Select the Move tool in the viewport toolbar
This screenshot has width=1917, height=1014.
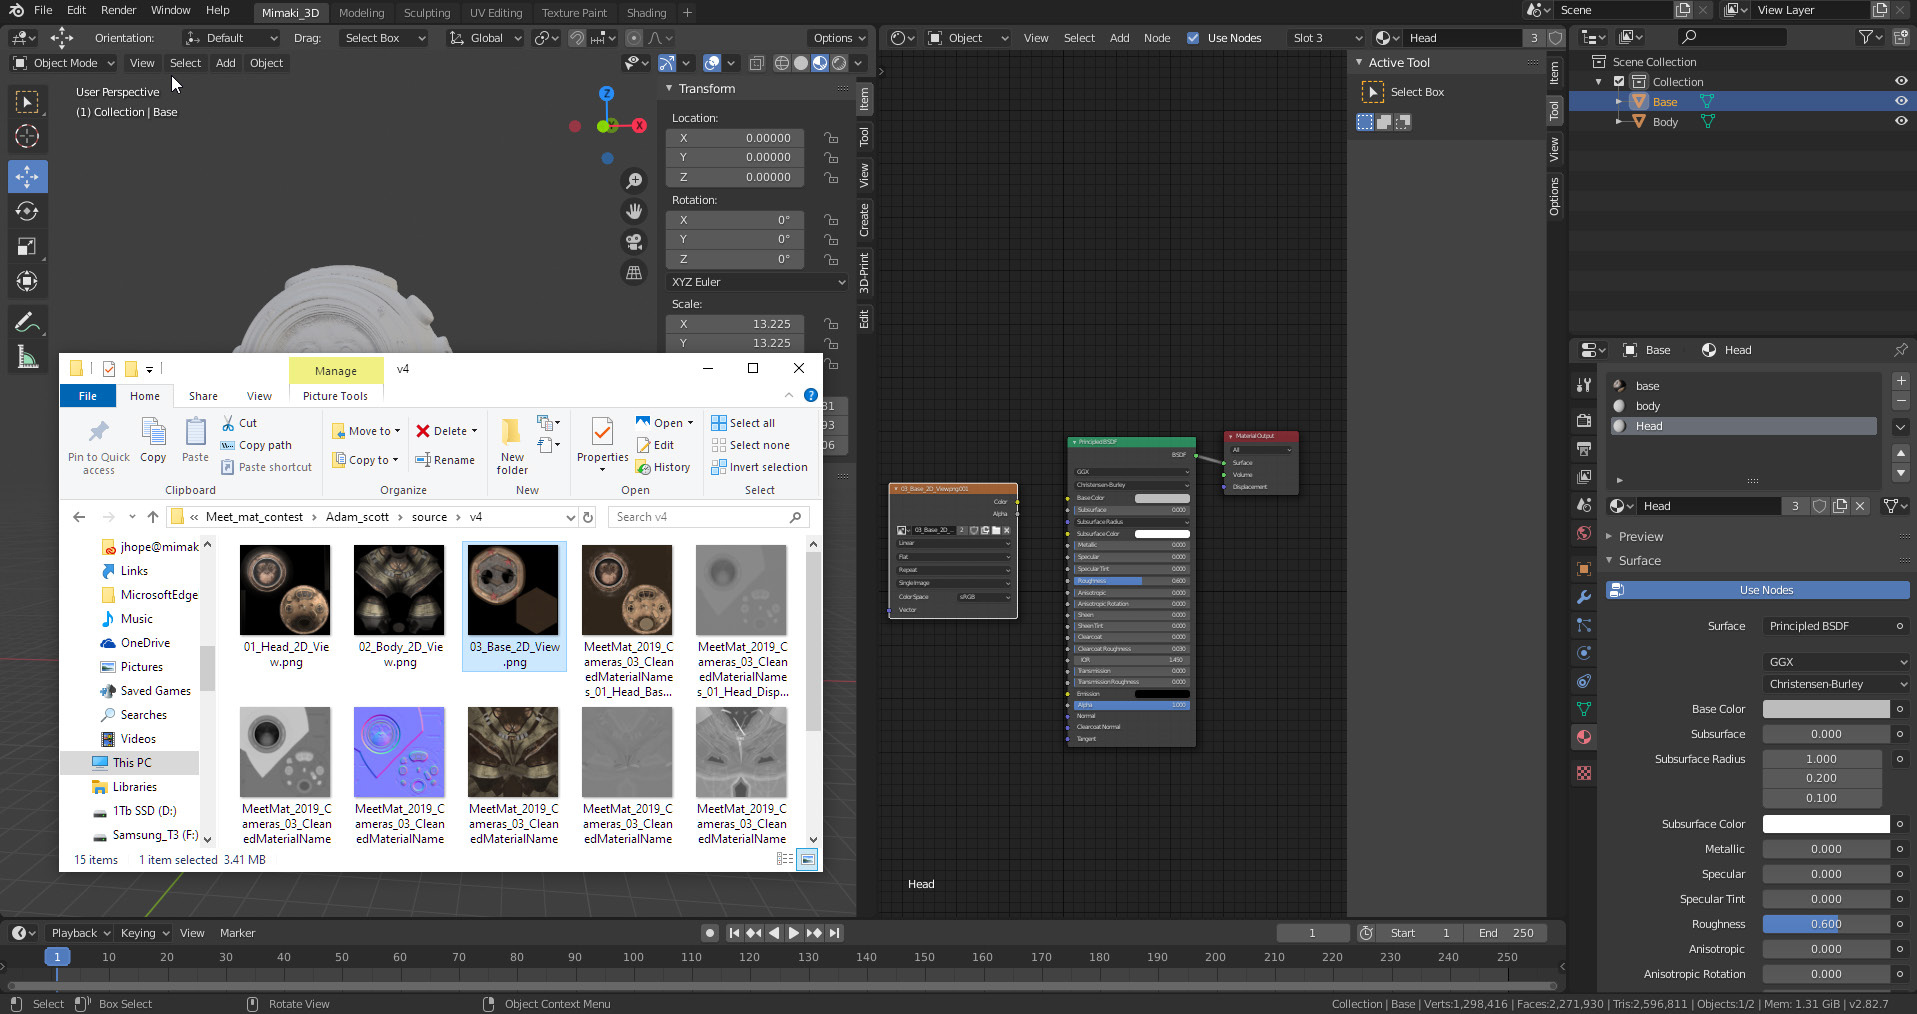27,177
